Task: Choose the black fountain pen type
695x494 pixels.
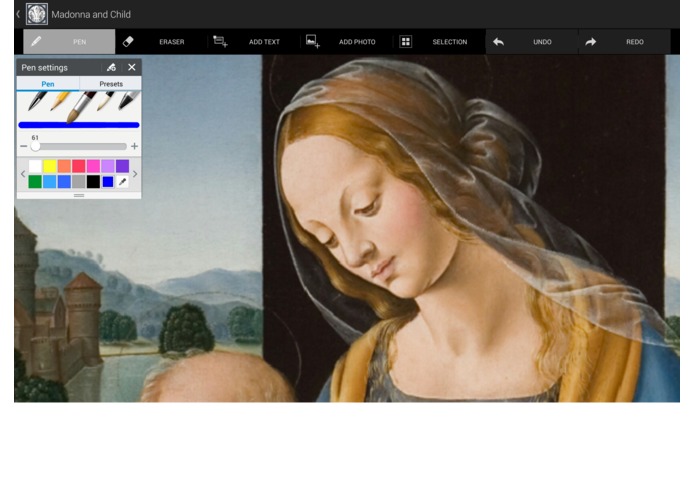Action: 37,101
